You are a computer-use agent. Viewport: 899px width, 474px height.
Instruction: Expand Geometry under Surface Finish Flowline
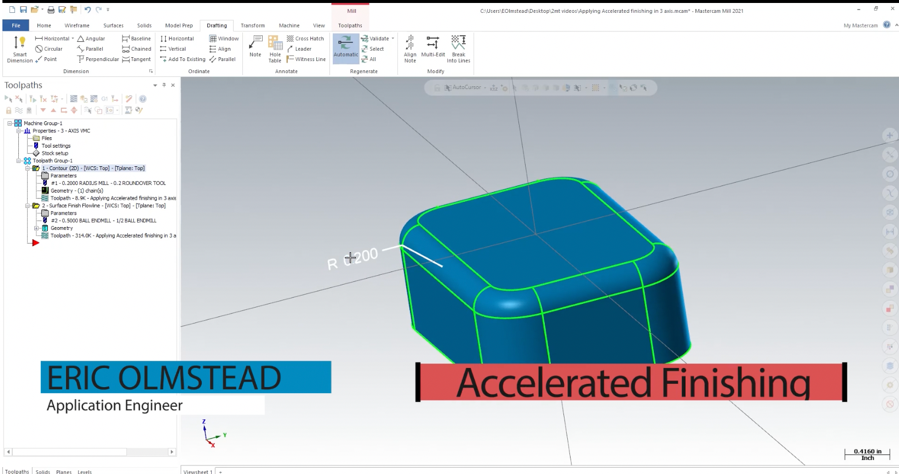click(37, 228)
